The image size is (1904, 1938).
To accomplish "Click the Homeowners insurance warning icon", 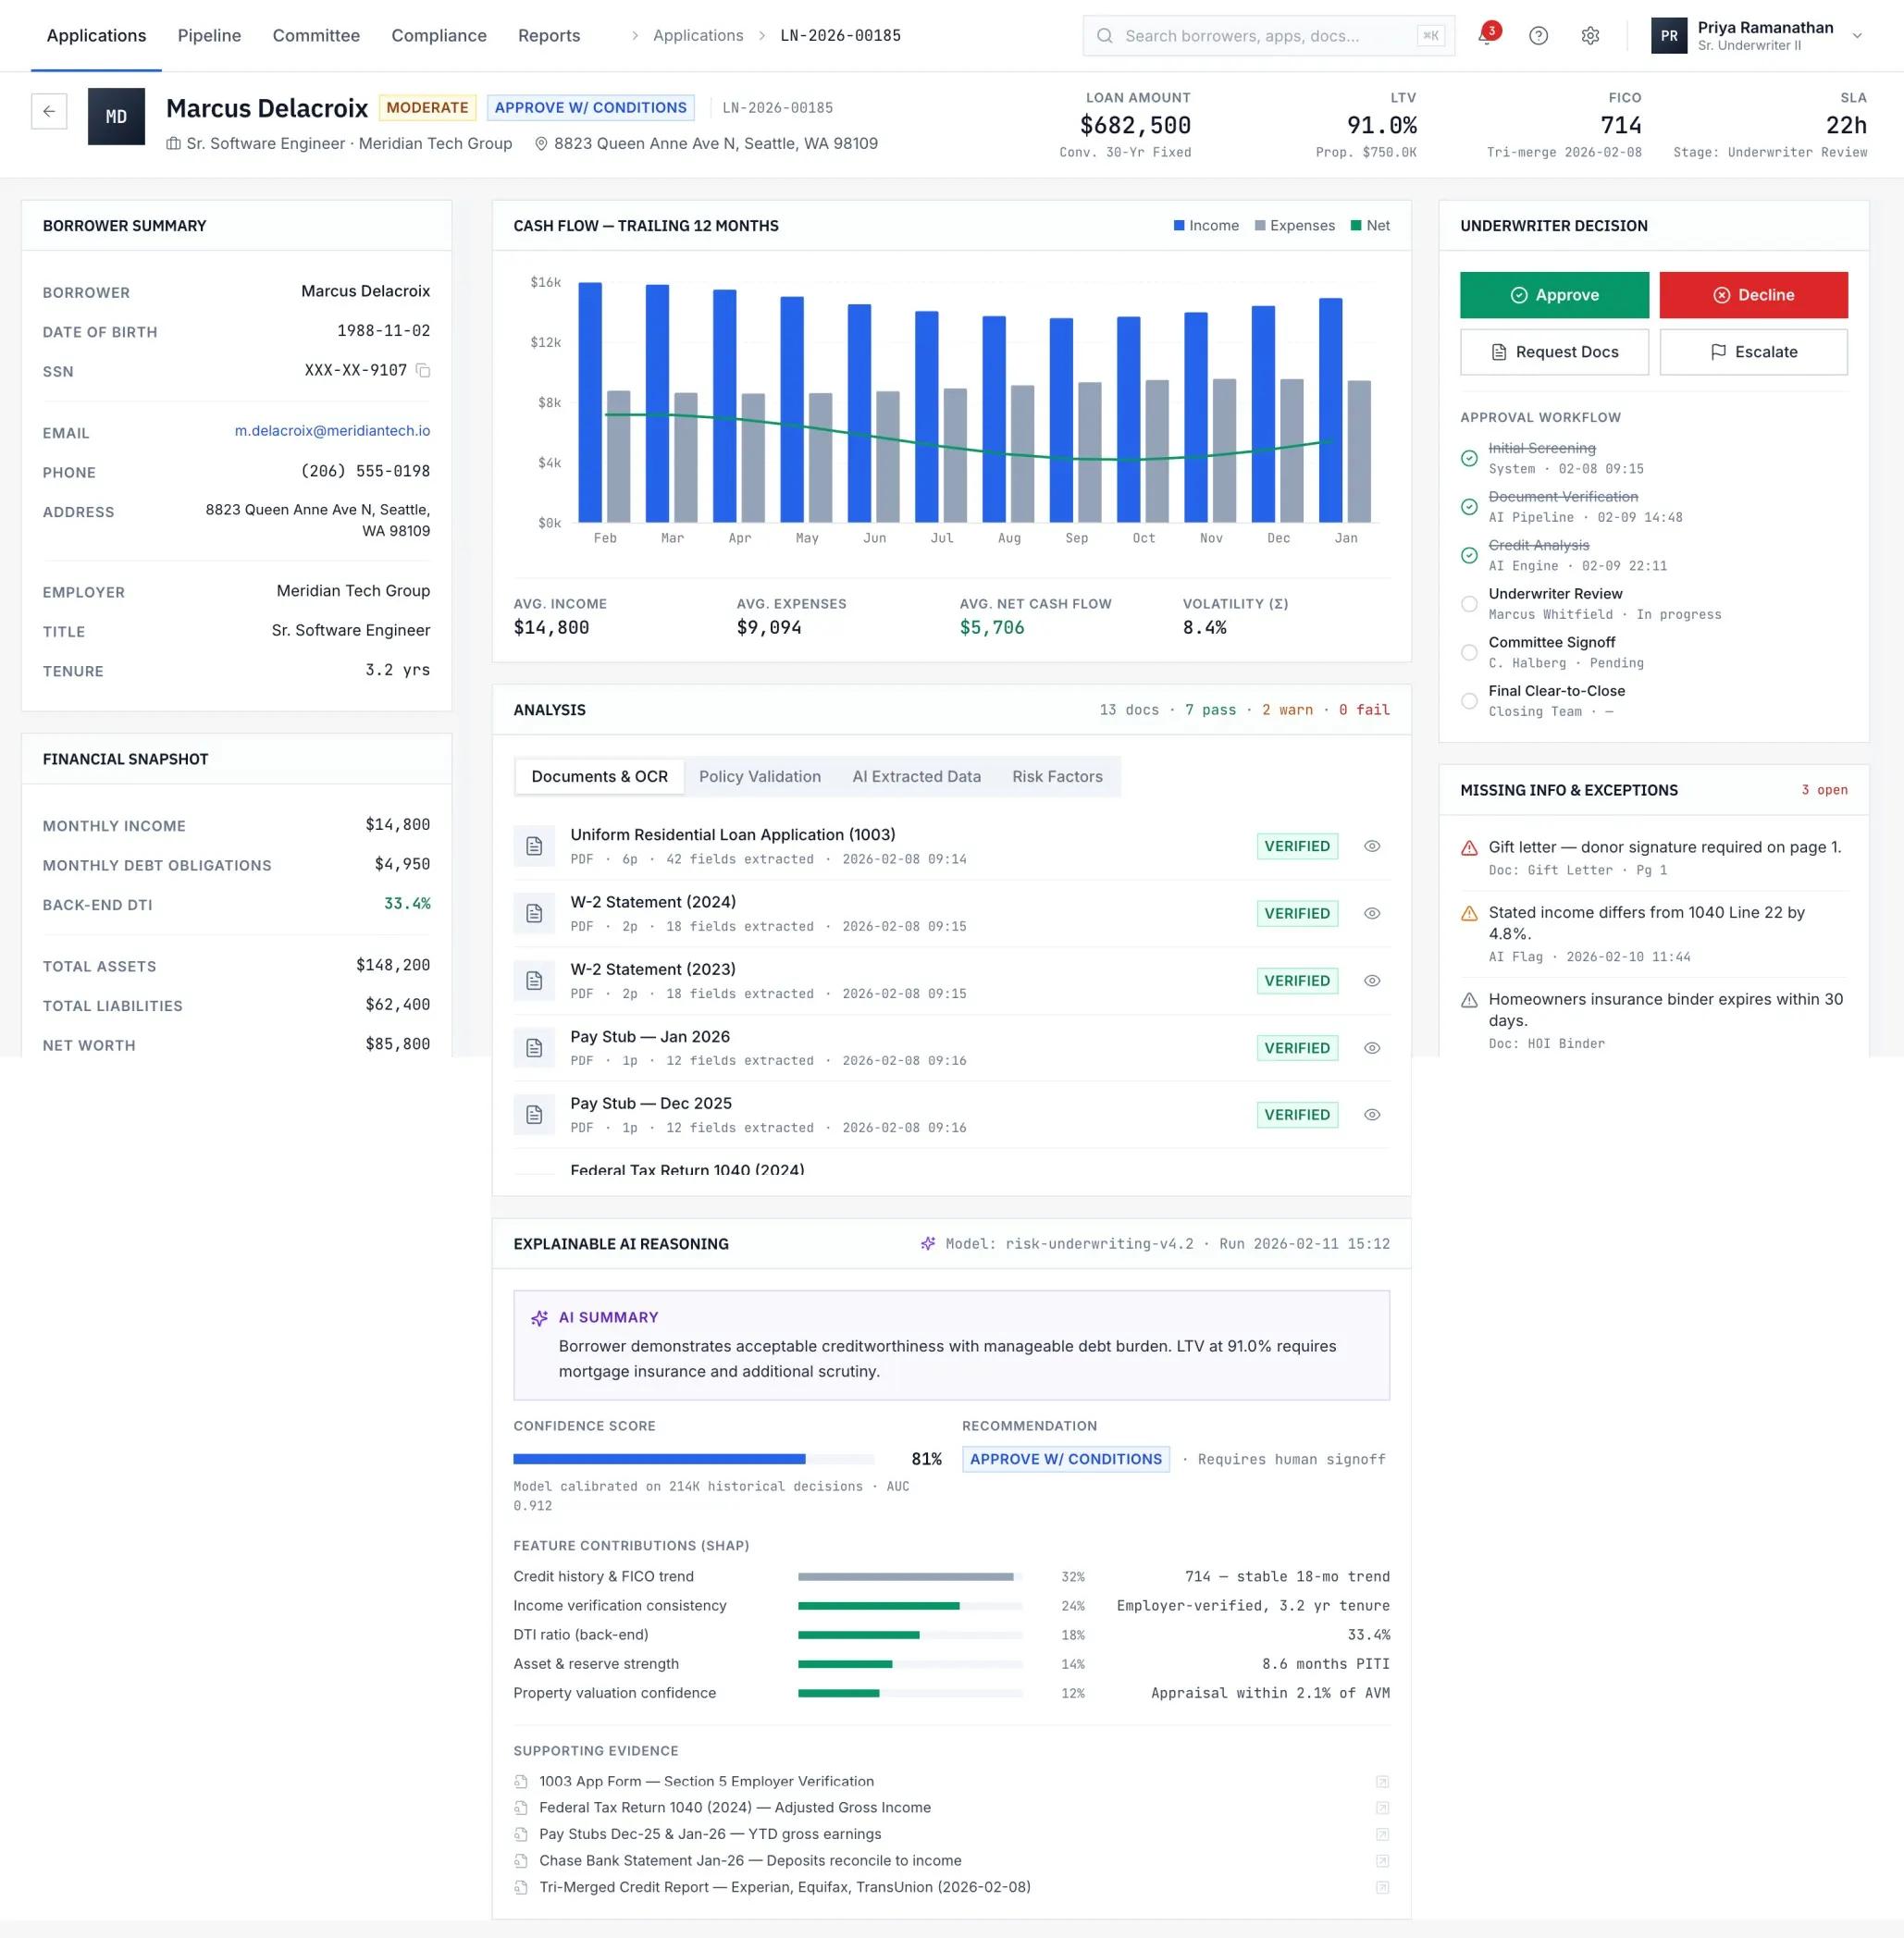I will [x=1469, y=1000].
